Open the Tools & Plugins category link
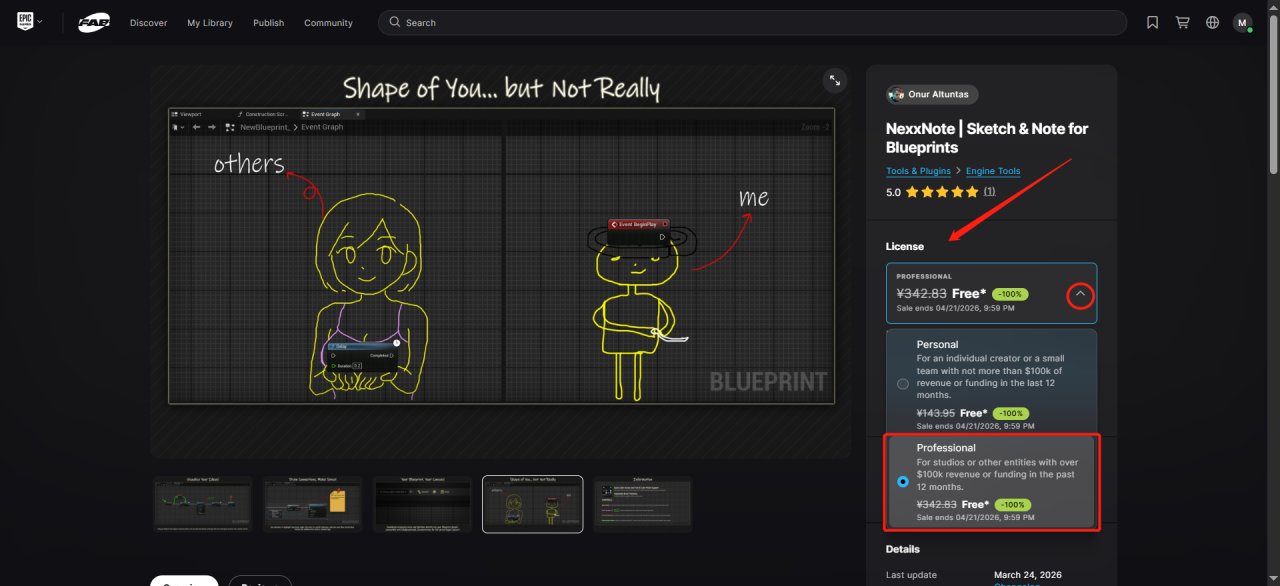1280x586 pixels. 918,171
